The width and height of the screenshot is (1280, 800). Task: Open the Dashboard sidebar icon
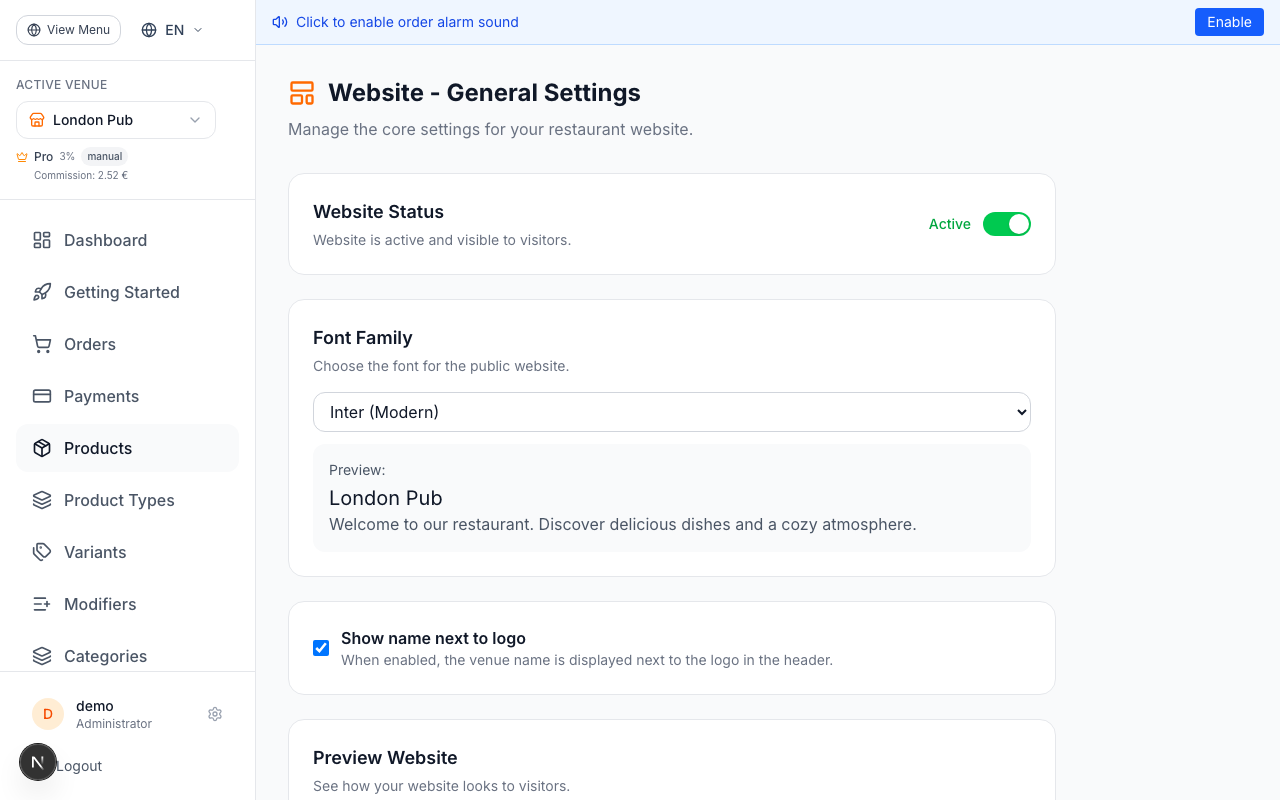pyautogui.click(x=41, y=240)
